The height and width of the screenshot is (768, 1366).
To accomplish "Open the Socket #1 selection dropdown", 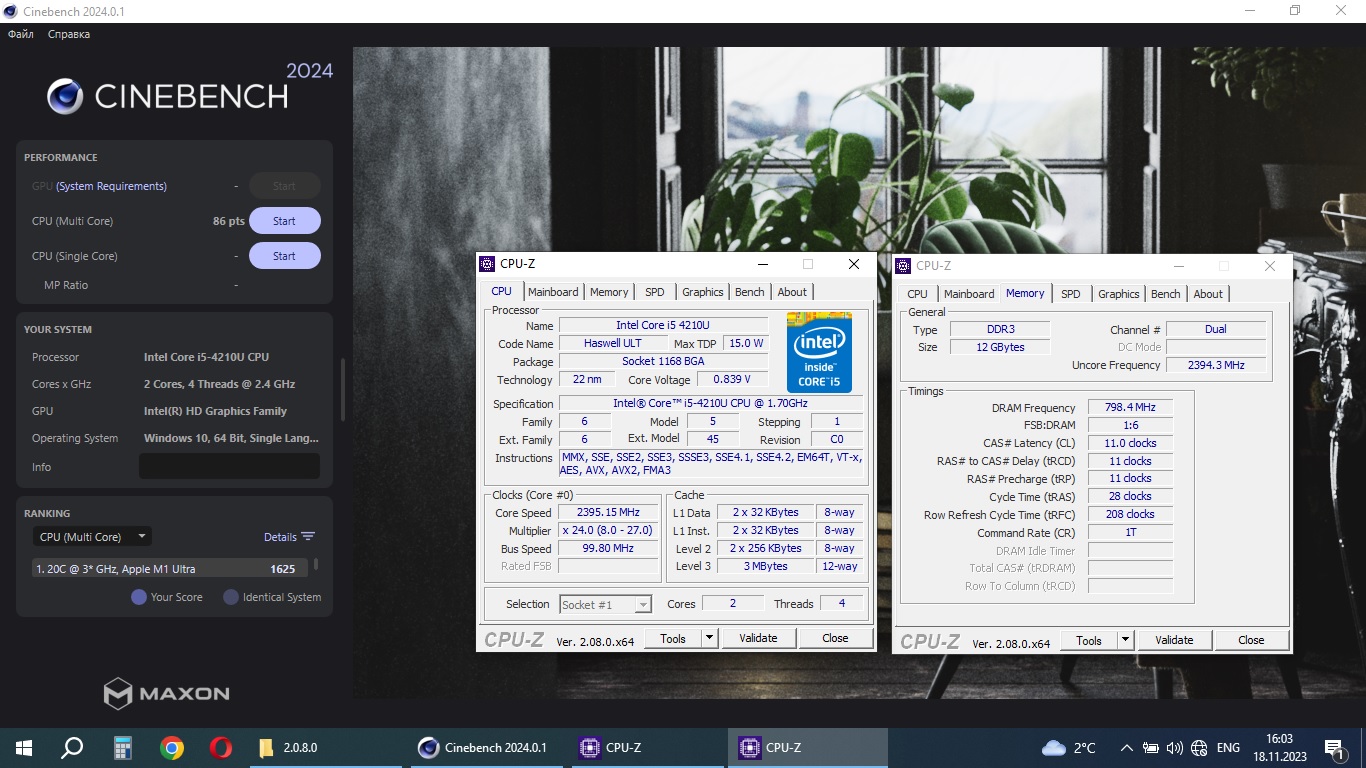I will (x=605, y=604).
